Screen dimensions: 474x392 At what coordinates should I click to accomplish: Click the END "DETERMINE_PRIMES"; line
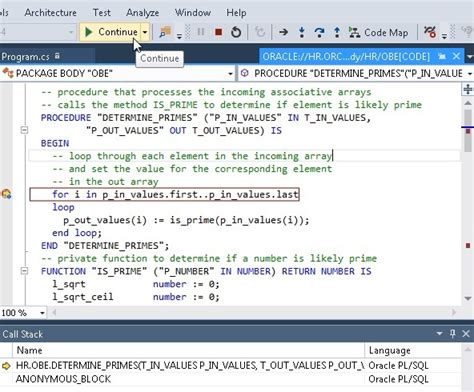click(105, 246)
